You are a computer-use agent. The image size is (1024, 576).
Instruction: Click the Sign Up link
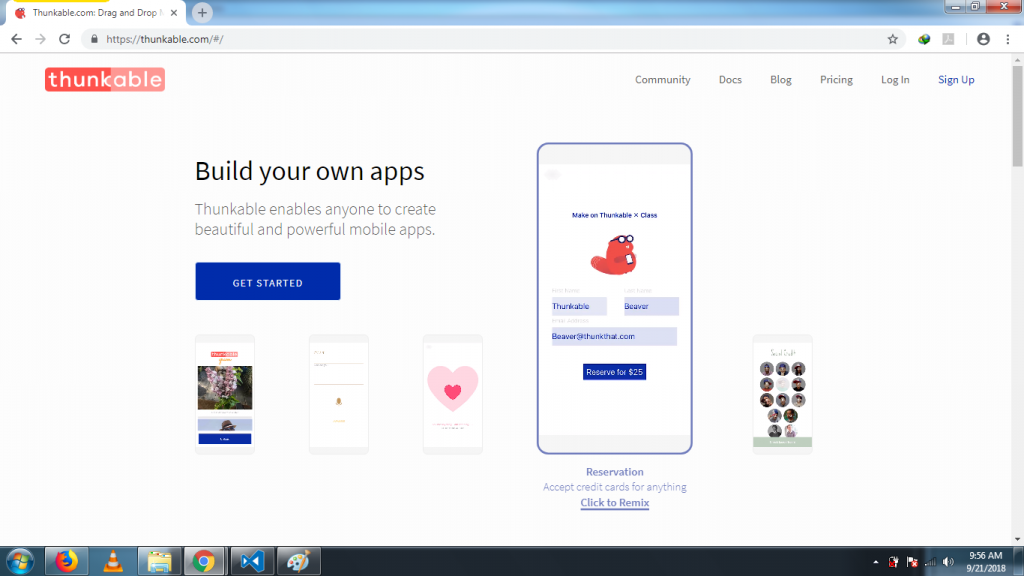[x=956, y=80]
